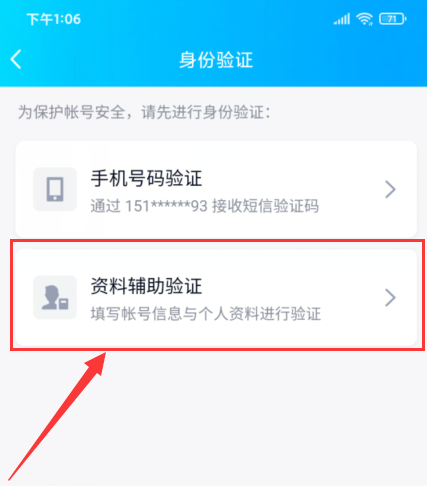
Task: Select 手机号码验证 option title
Action: (x=146, y=178)
